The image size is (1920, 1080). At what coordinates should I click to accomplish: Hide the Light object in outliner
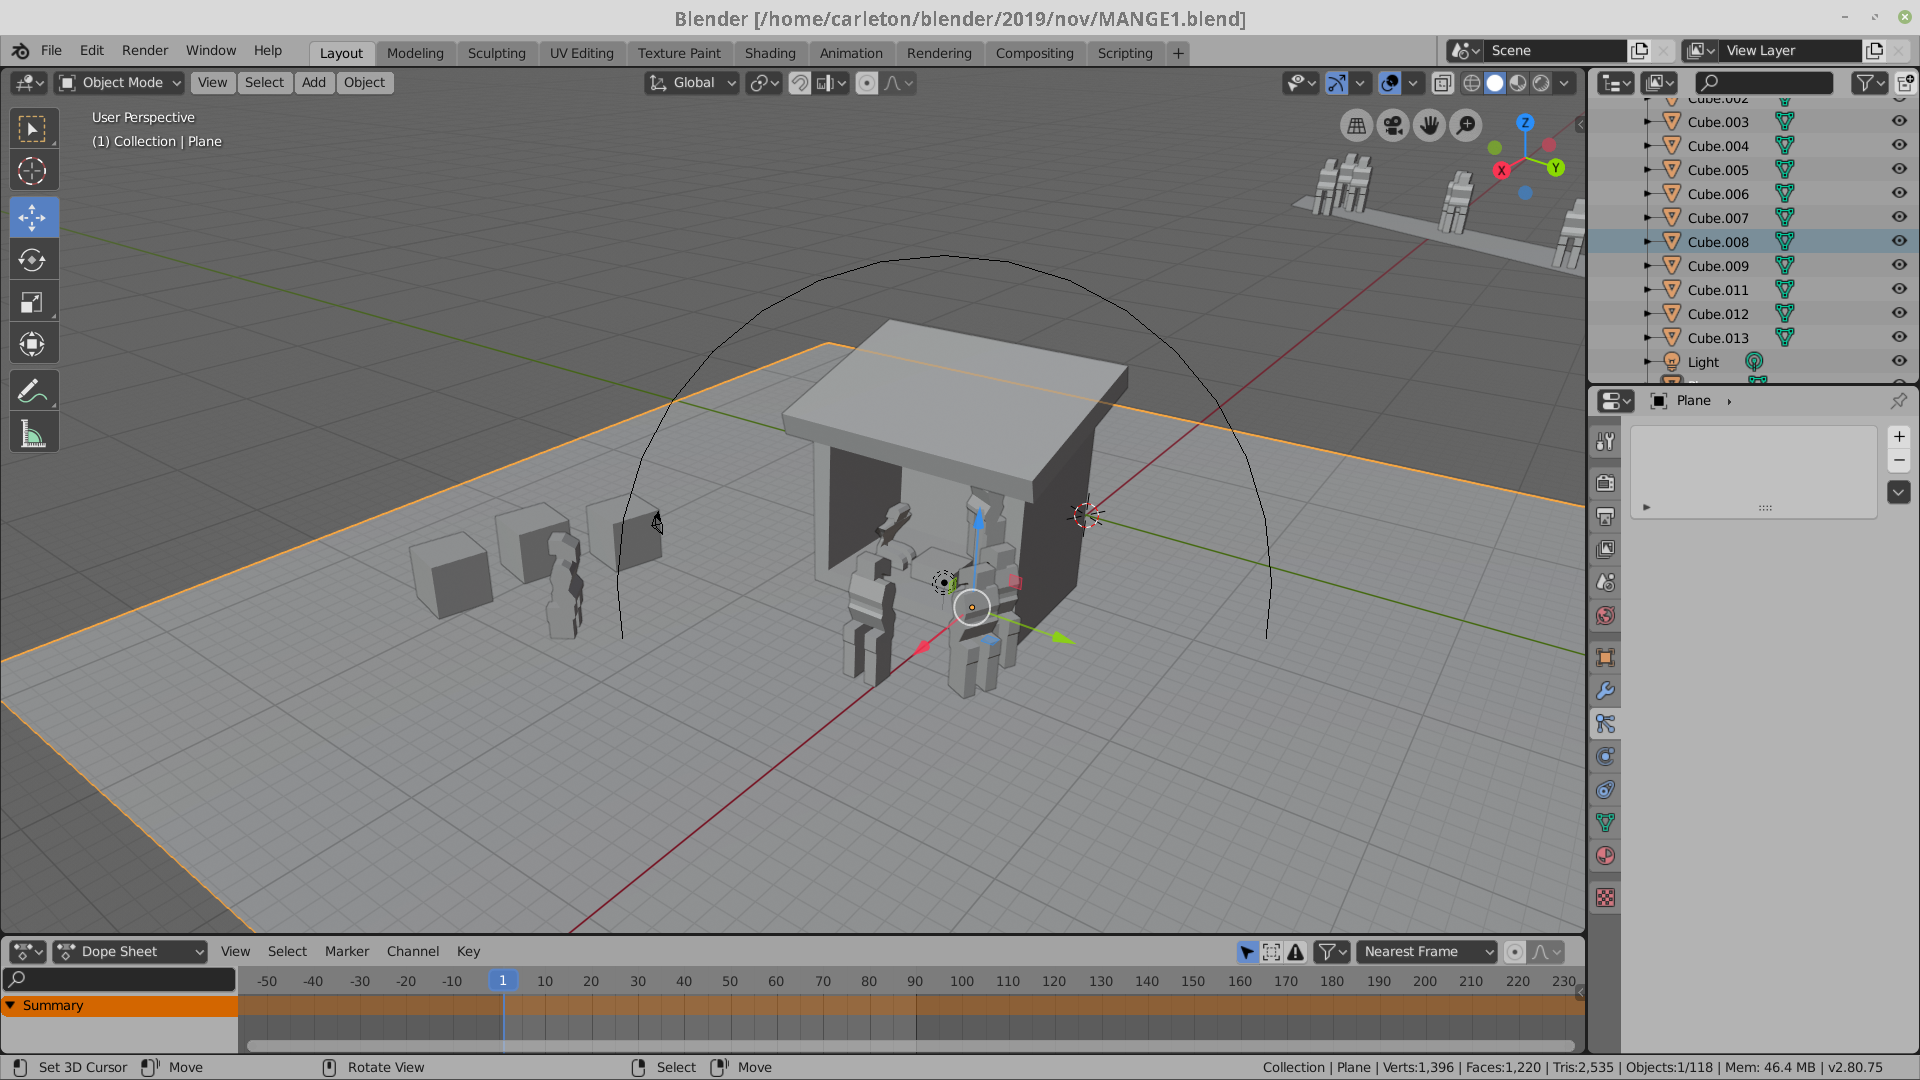tap(1899, 361)
